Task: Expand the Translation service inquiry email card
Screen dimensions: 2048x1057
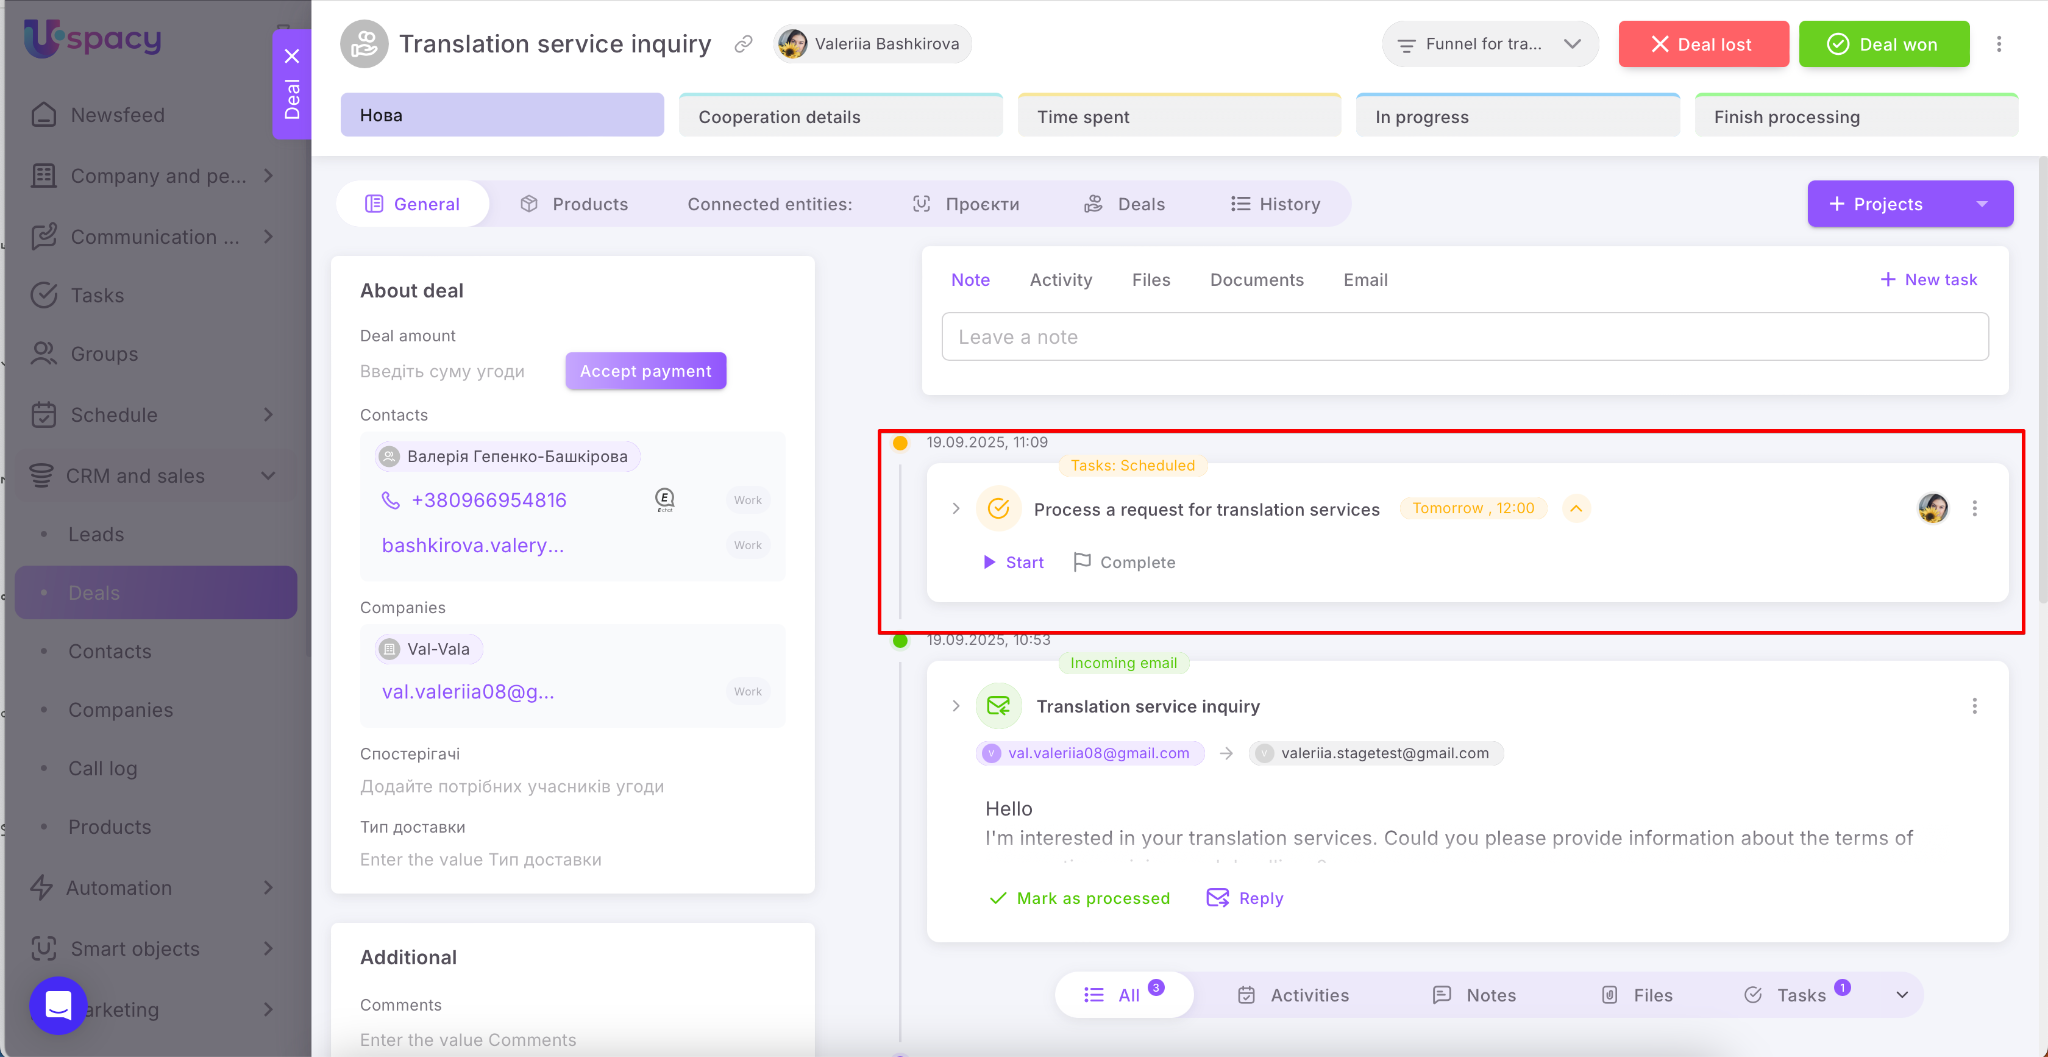Action: pos(956,706)
